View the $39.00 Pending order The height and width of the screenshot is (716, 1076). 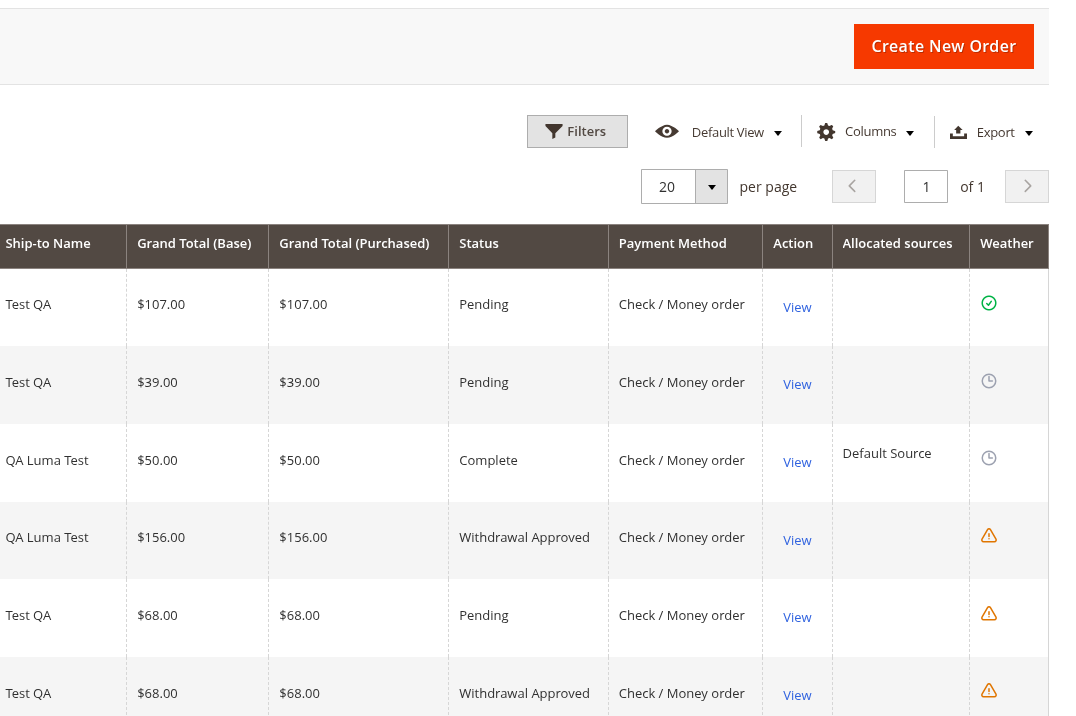(797, 384)
